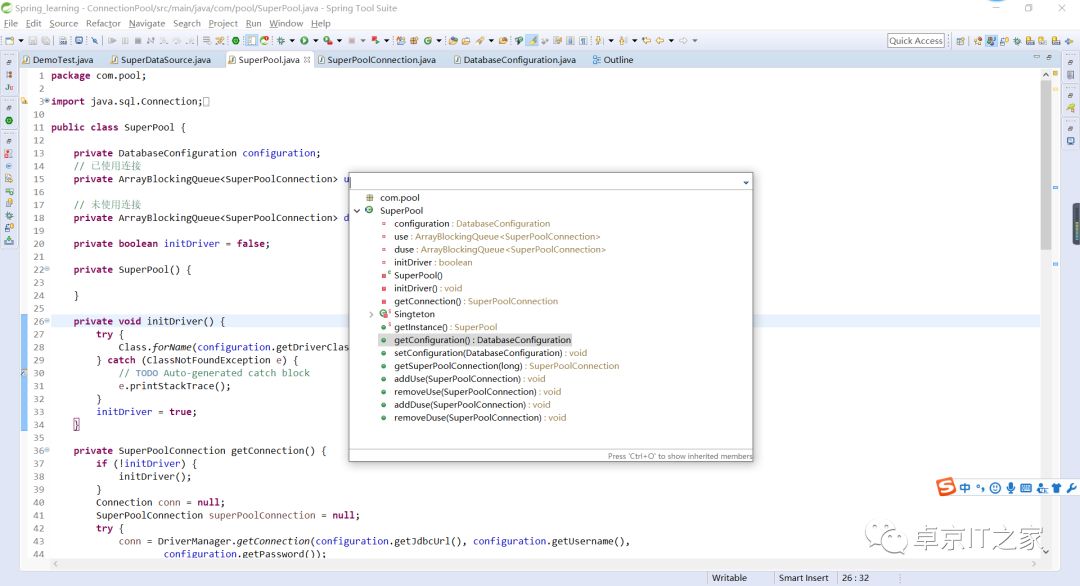The height and width of the screenshot is (586, 1080).
Task: Click the JUnit view icon in left sidebar
Action: coord(9,88)
